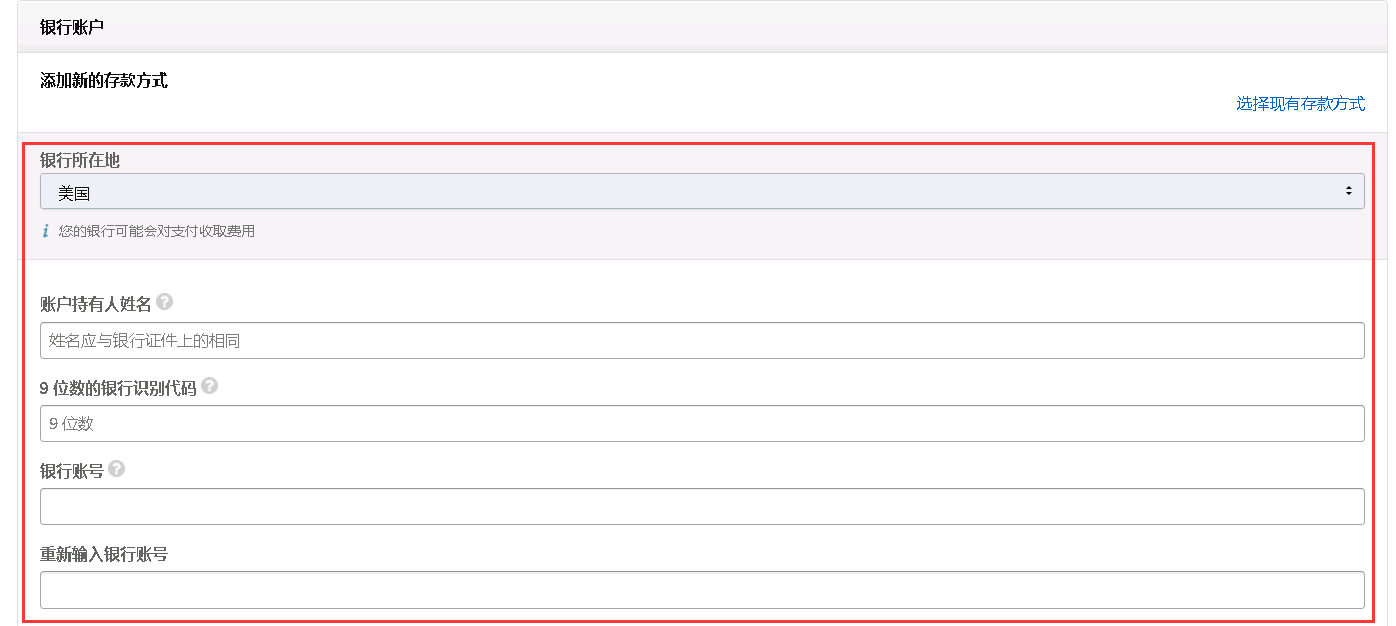1396x626 pixels.
Task: Click the up-down arrows of the 美国 selector
Action: coord(1348,191)
